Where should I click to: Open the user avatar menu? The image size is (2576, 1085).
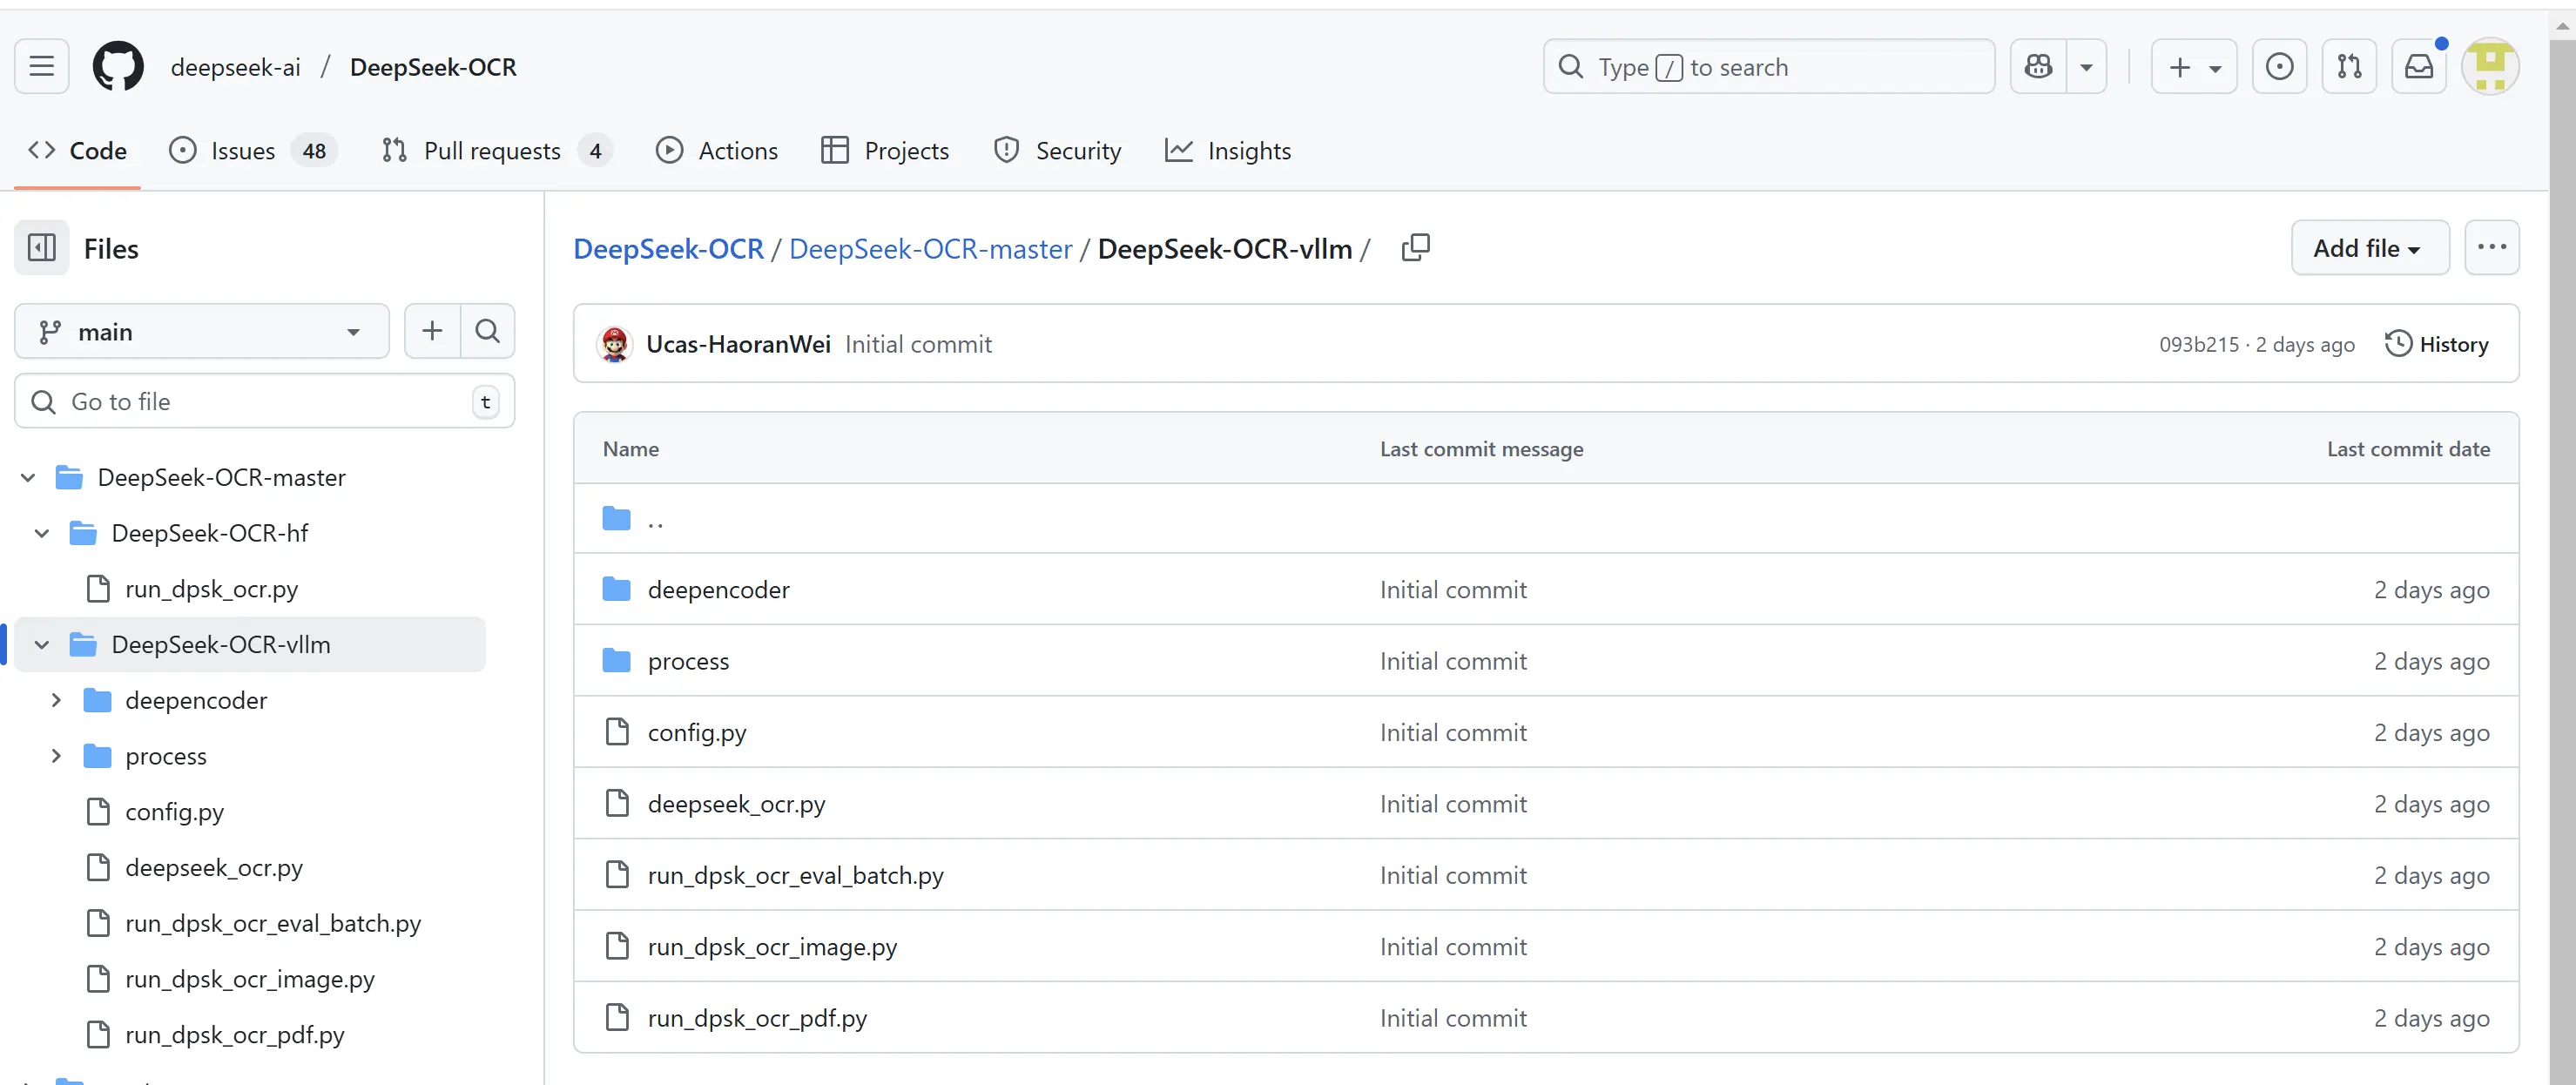click(2489, 67)
